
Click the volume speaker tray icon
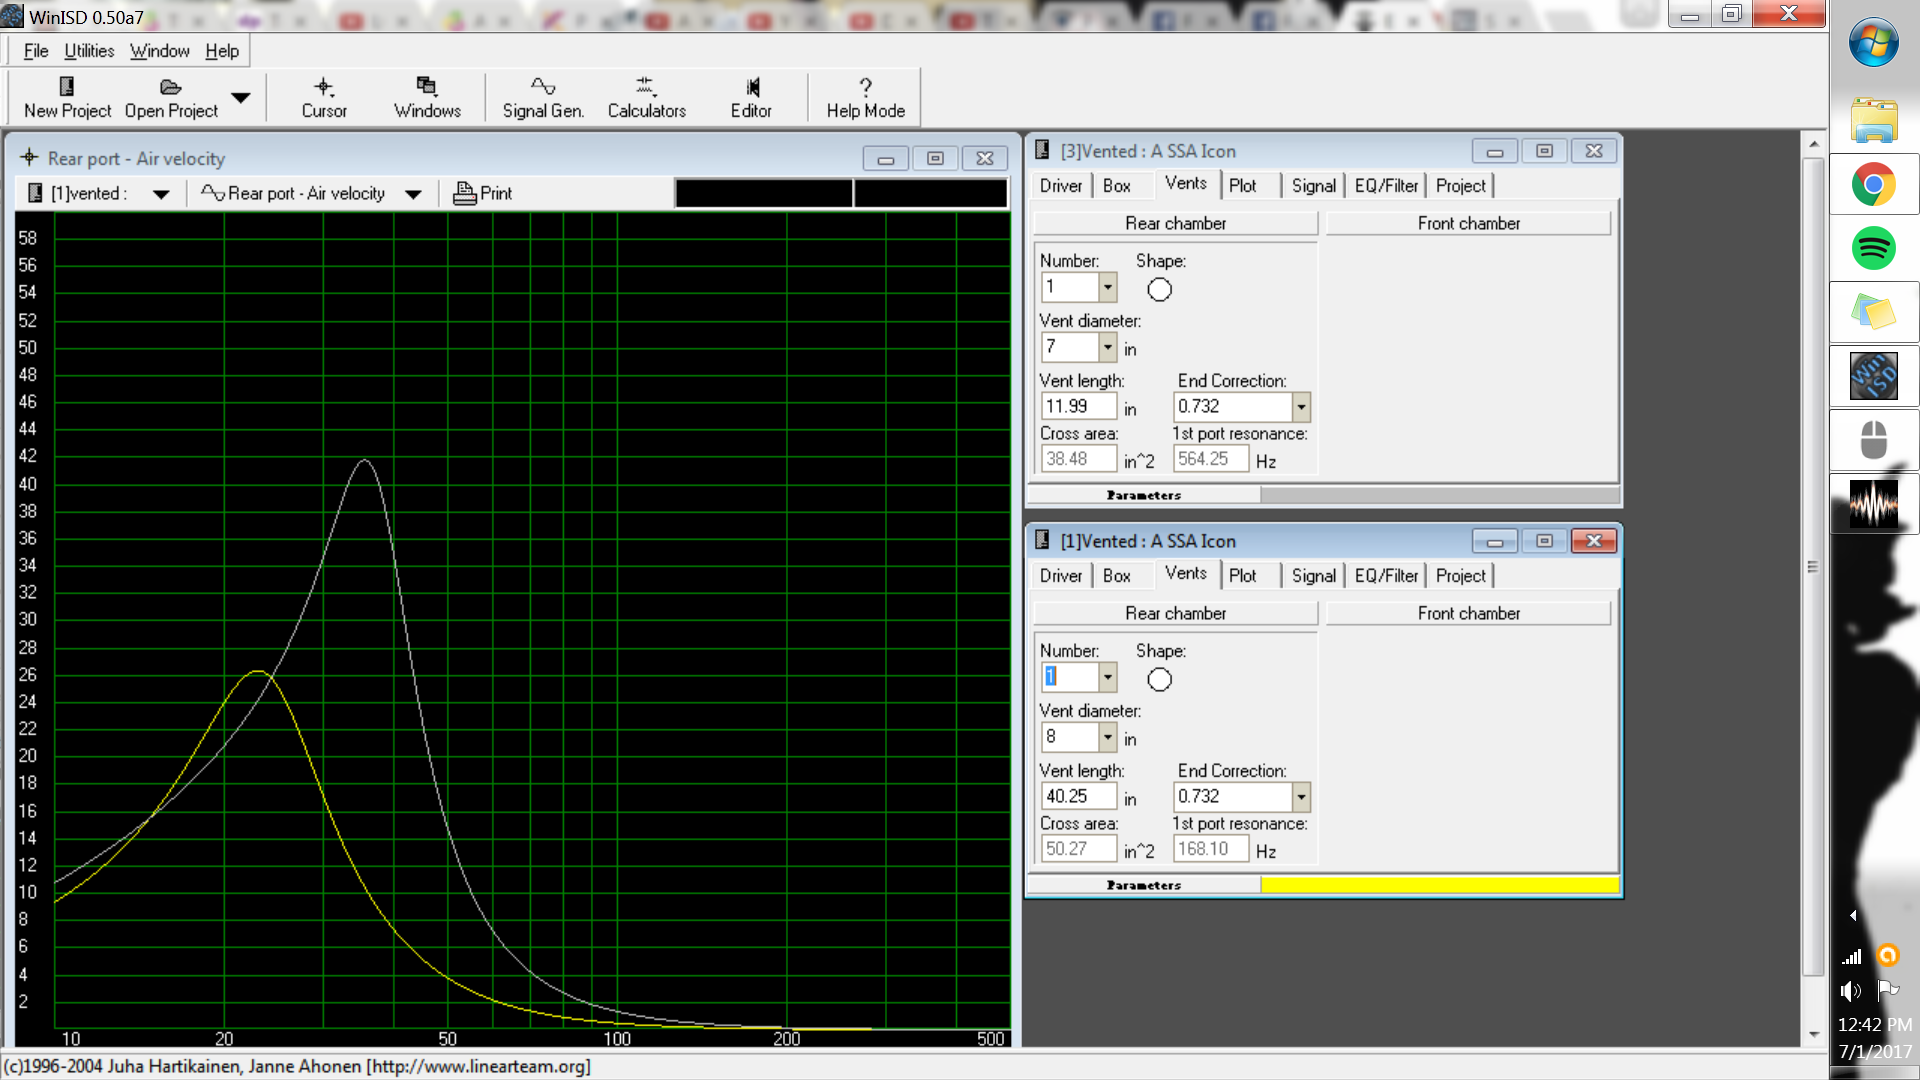[1851, 991]
